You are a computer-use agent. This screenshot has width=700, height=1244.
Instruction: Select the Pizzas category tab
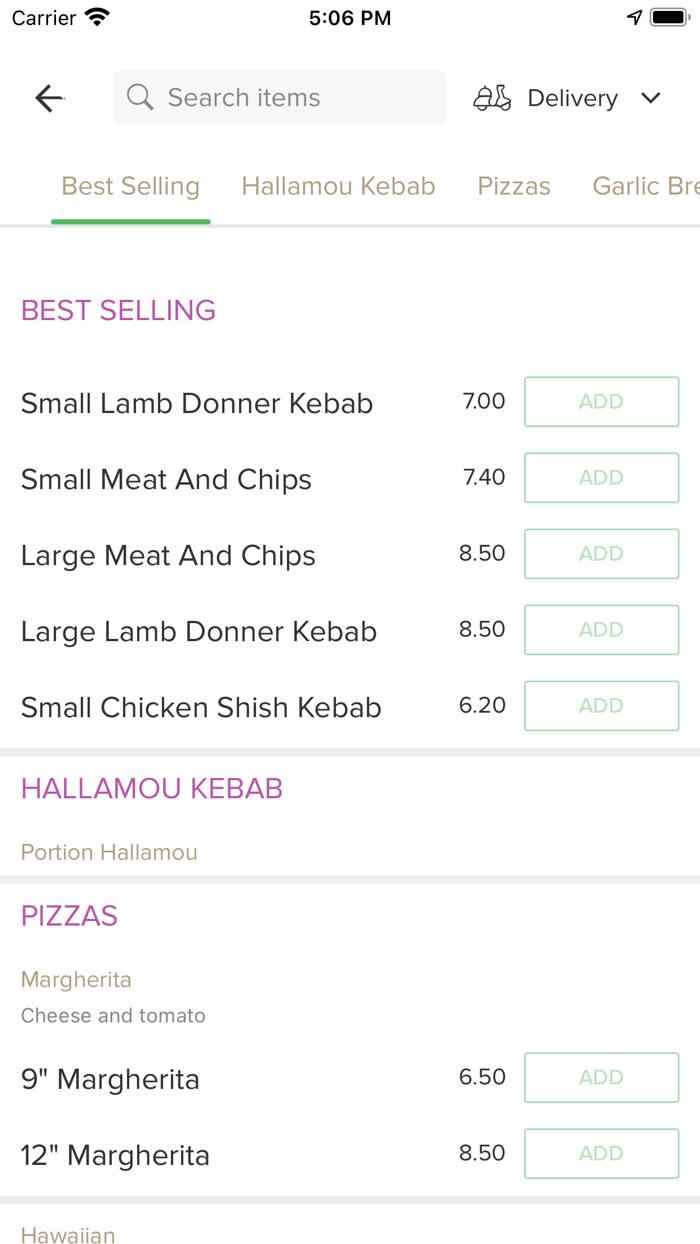pos(514,186)
